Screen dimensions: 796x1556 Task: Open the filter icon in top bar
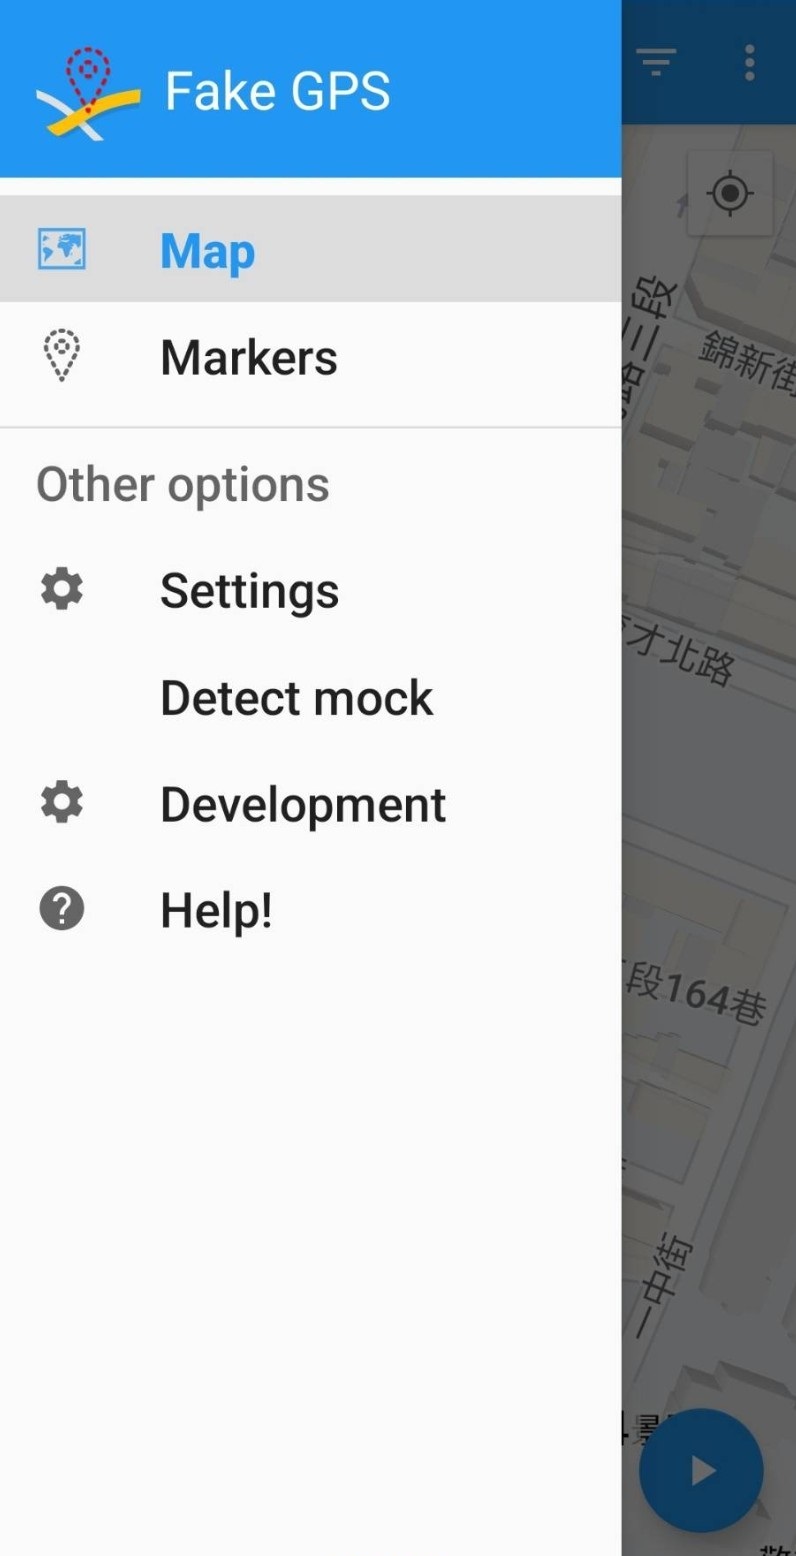click(656, 62)
